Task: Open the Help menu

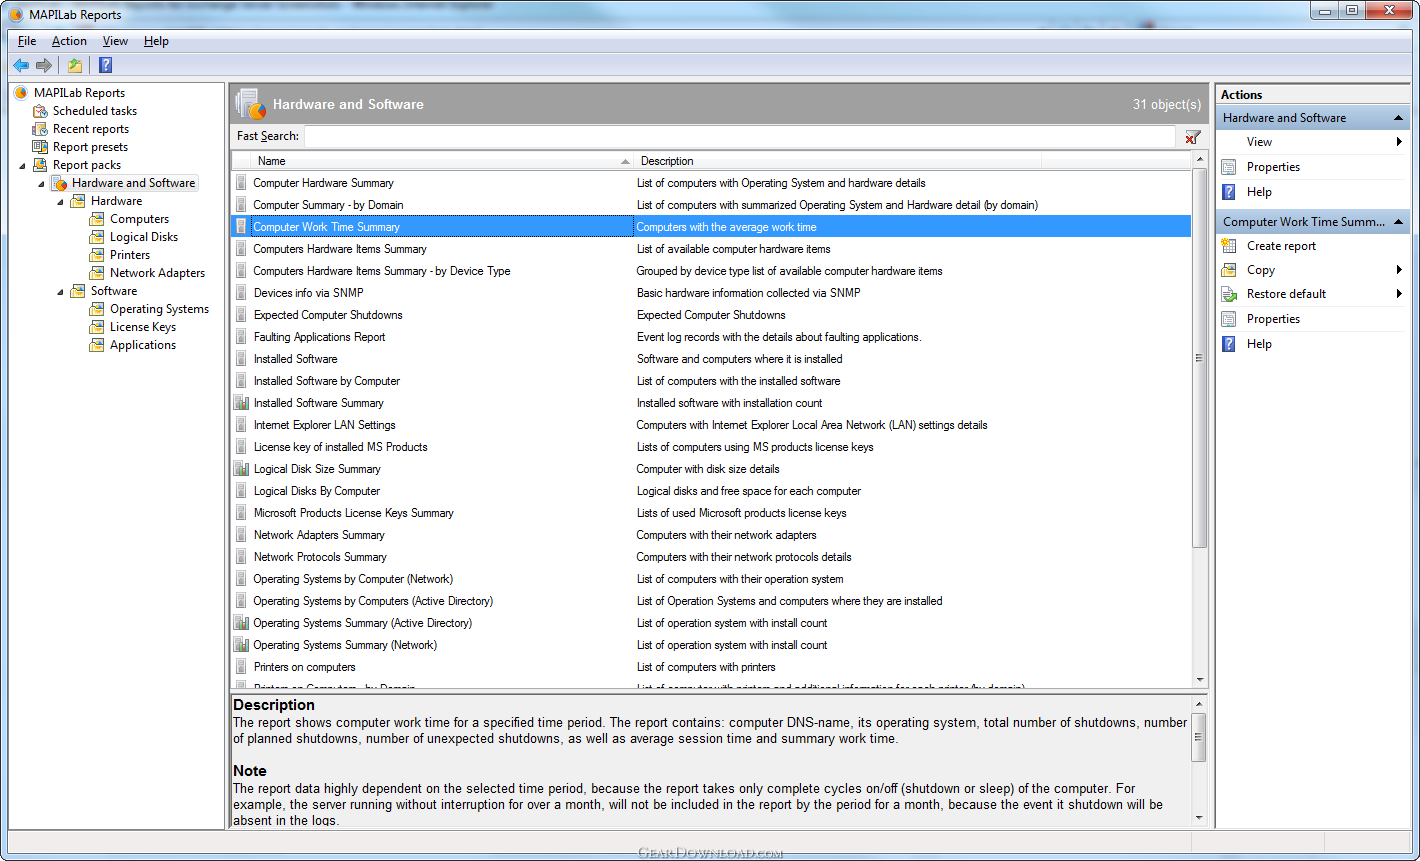Action: (156, 41)
